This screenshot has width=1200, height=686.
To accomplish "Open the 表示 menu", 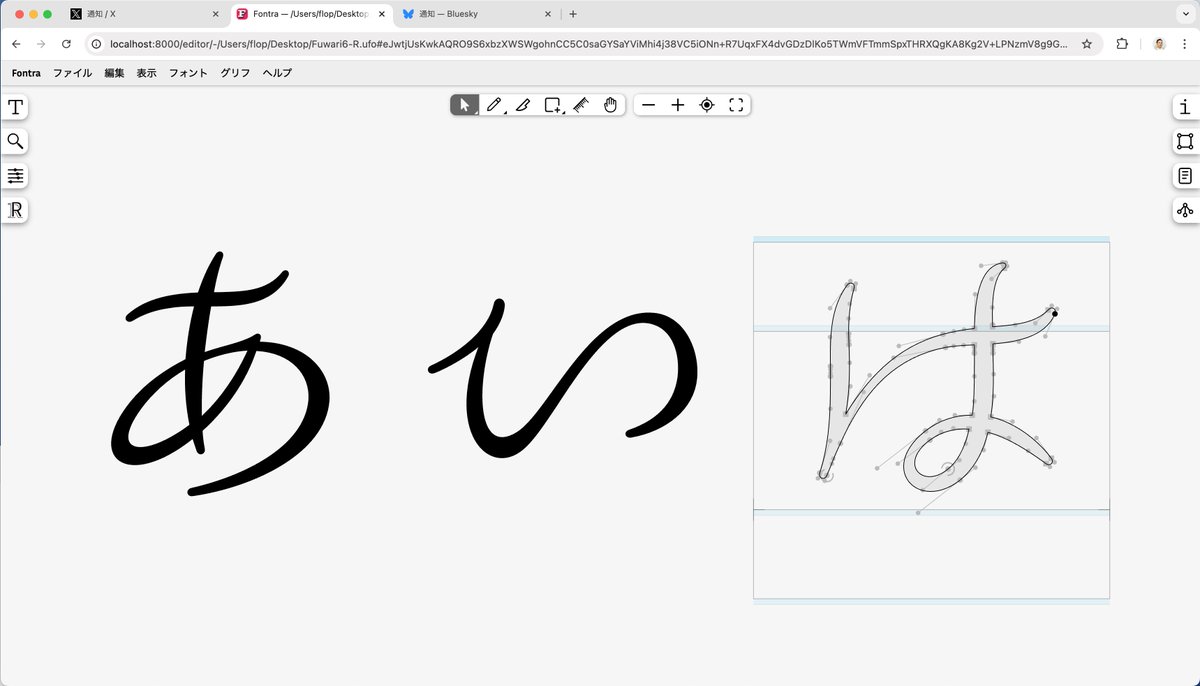I will pyautogui.click(x=146, y=73).
